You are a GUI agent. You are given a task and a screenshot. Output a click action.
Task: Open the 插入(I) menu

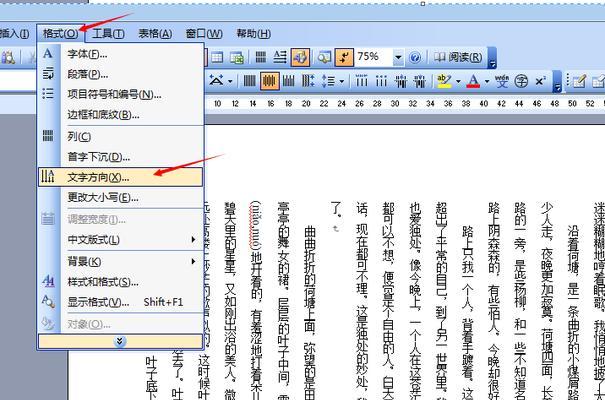click(15, 34)
